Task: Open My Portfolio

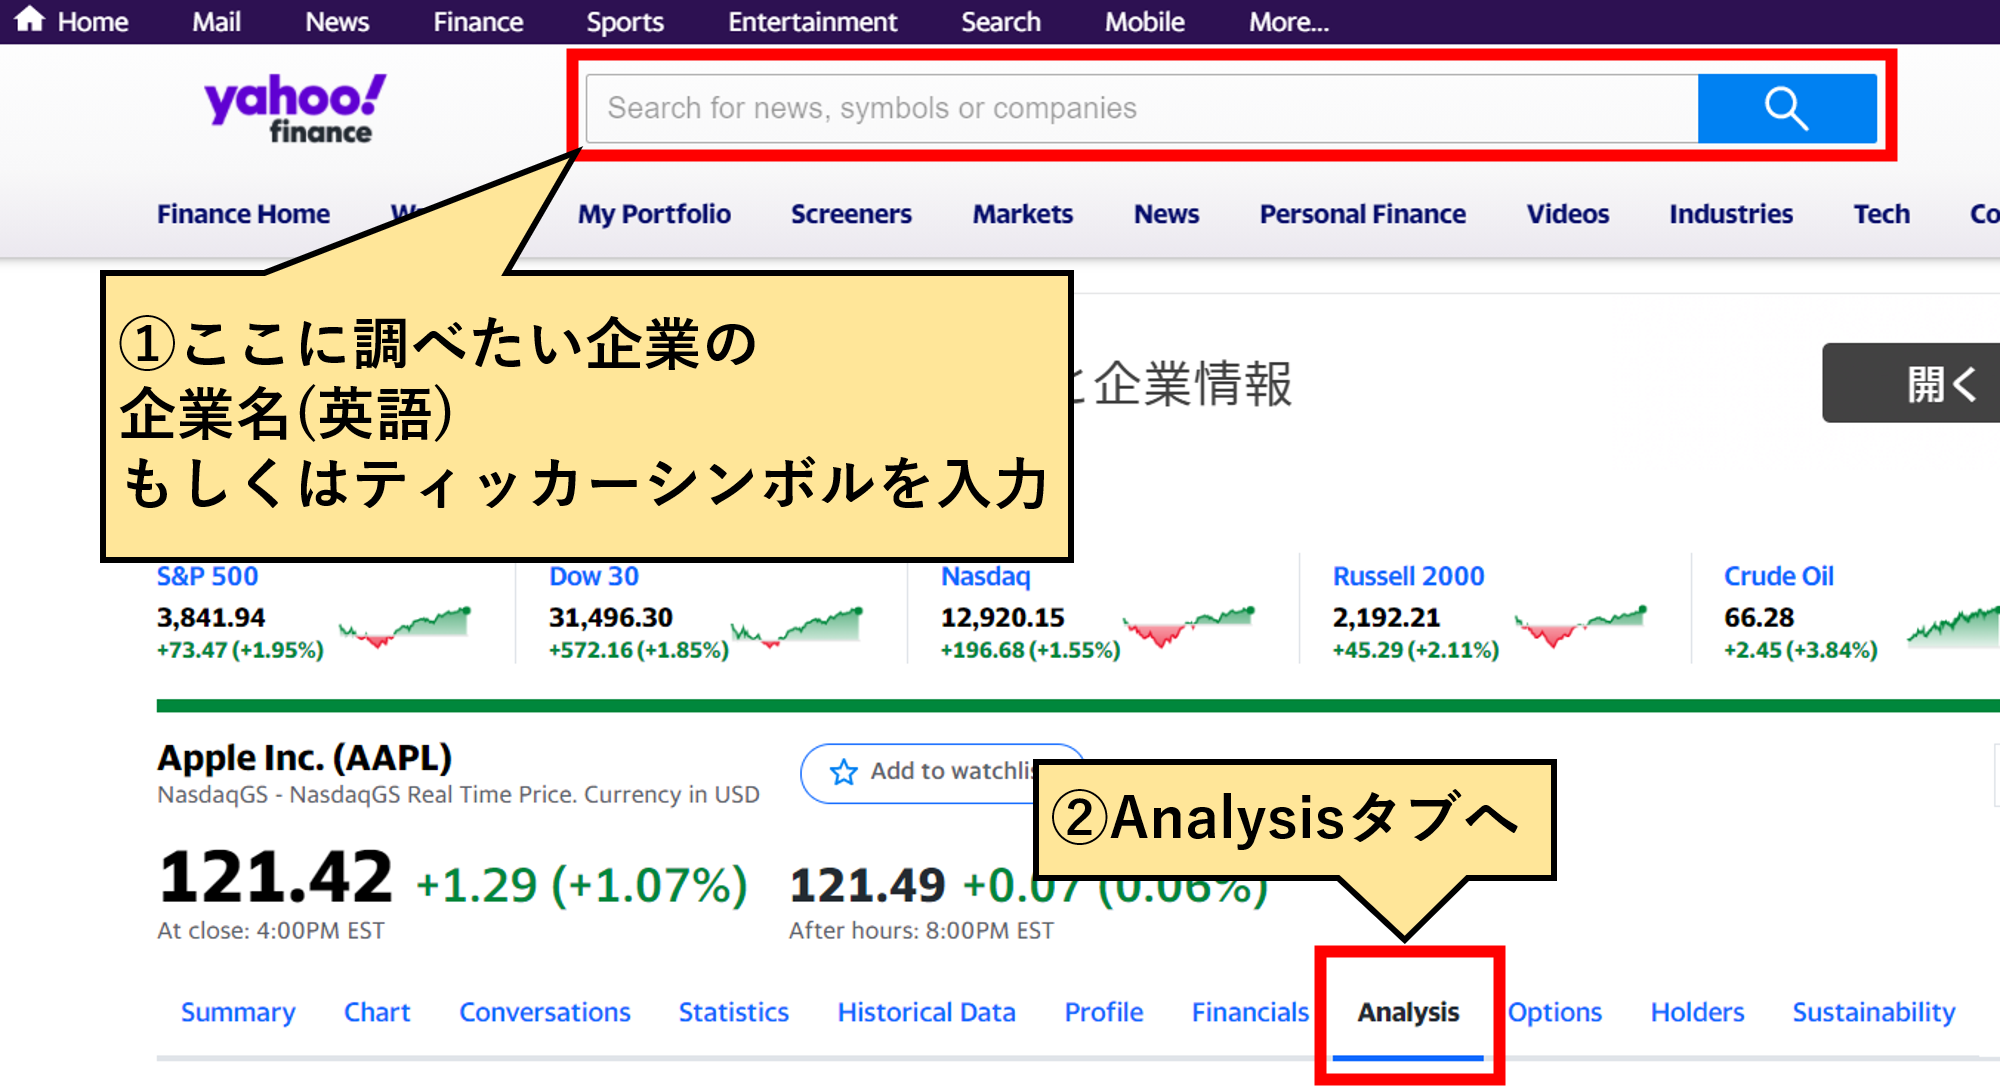Action: (654, 214)
